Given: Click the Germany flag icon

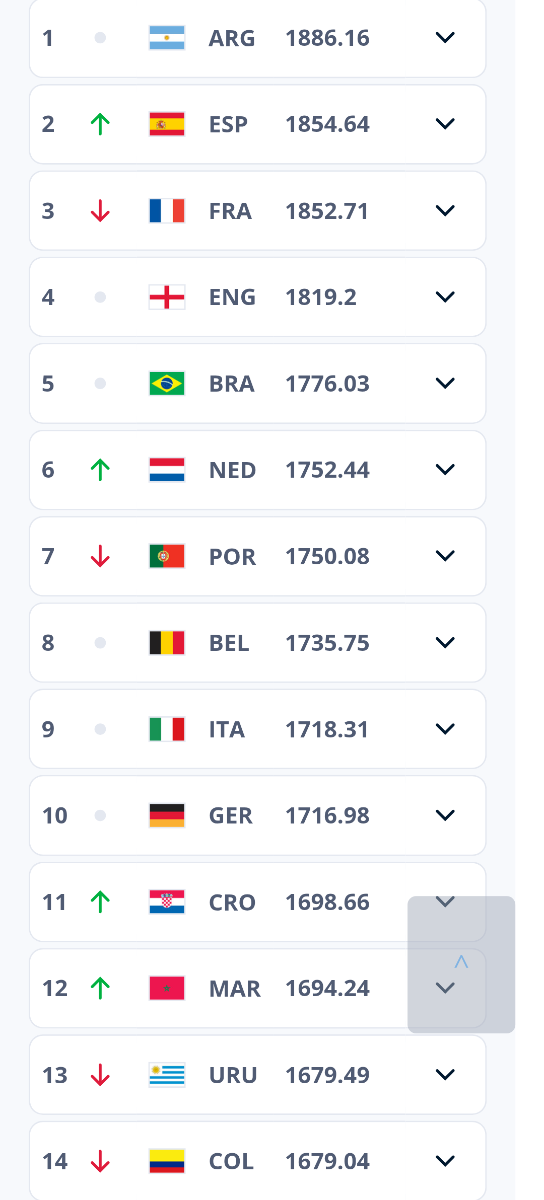Looking at the screenshot, I should (x=167, y=815).
